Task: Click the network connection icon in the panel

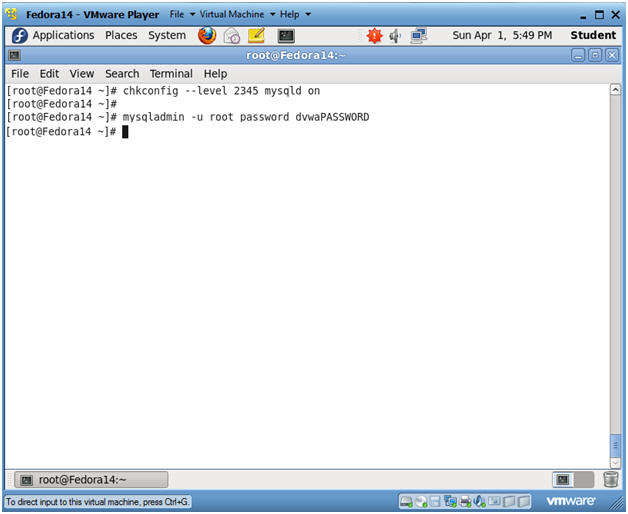Action: pyautogui.click(x=419, y=36)
